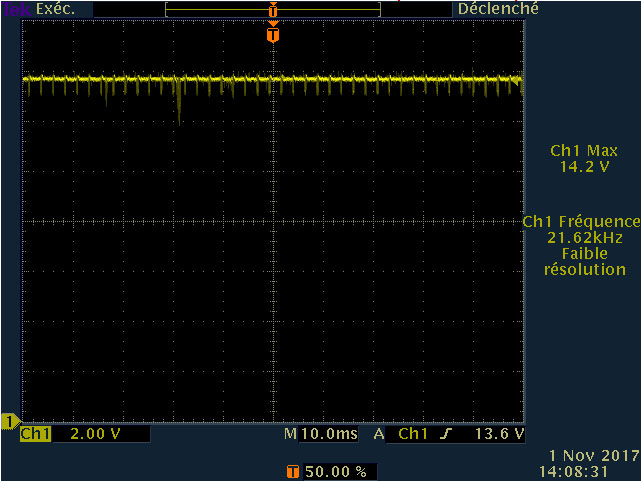Click the Ch1 Max measurement label
The width and height of the screenshot is (642, 483).
pos(584,151)
